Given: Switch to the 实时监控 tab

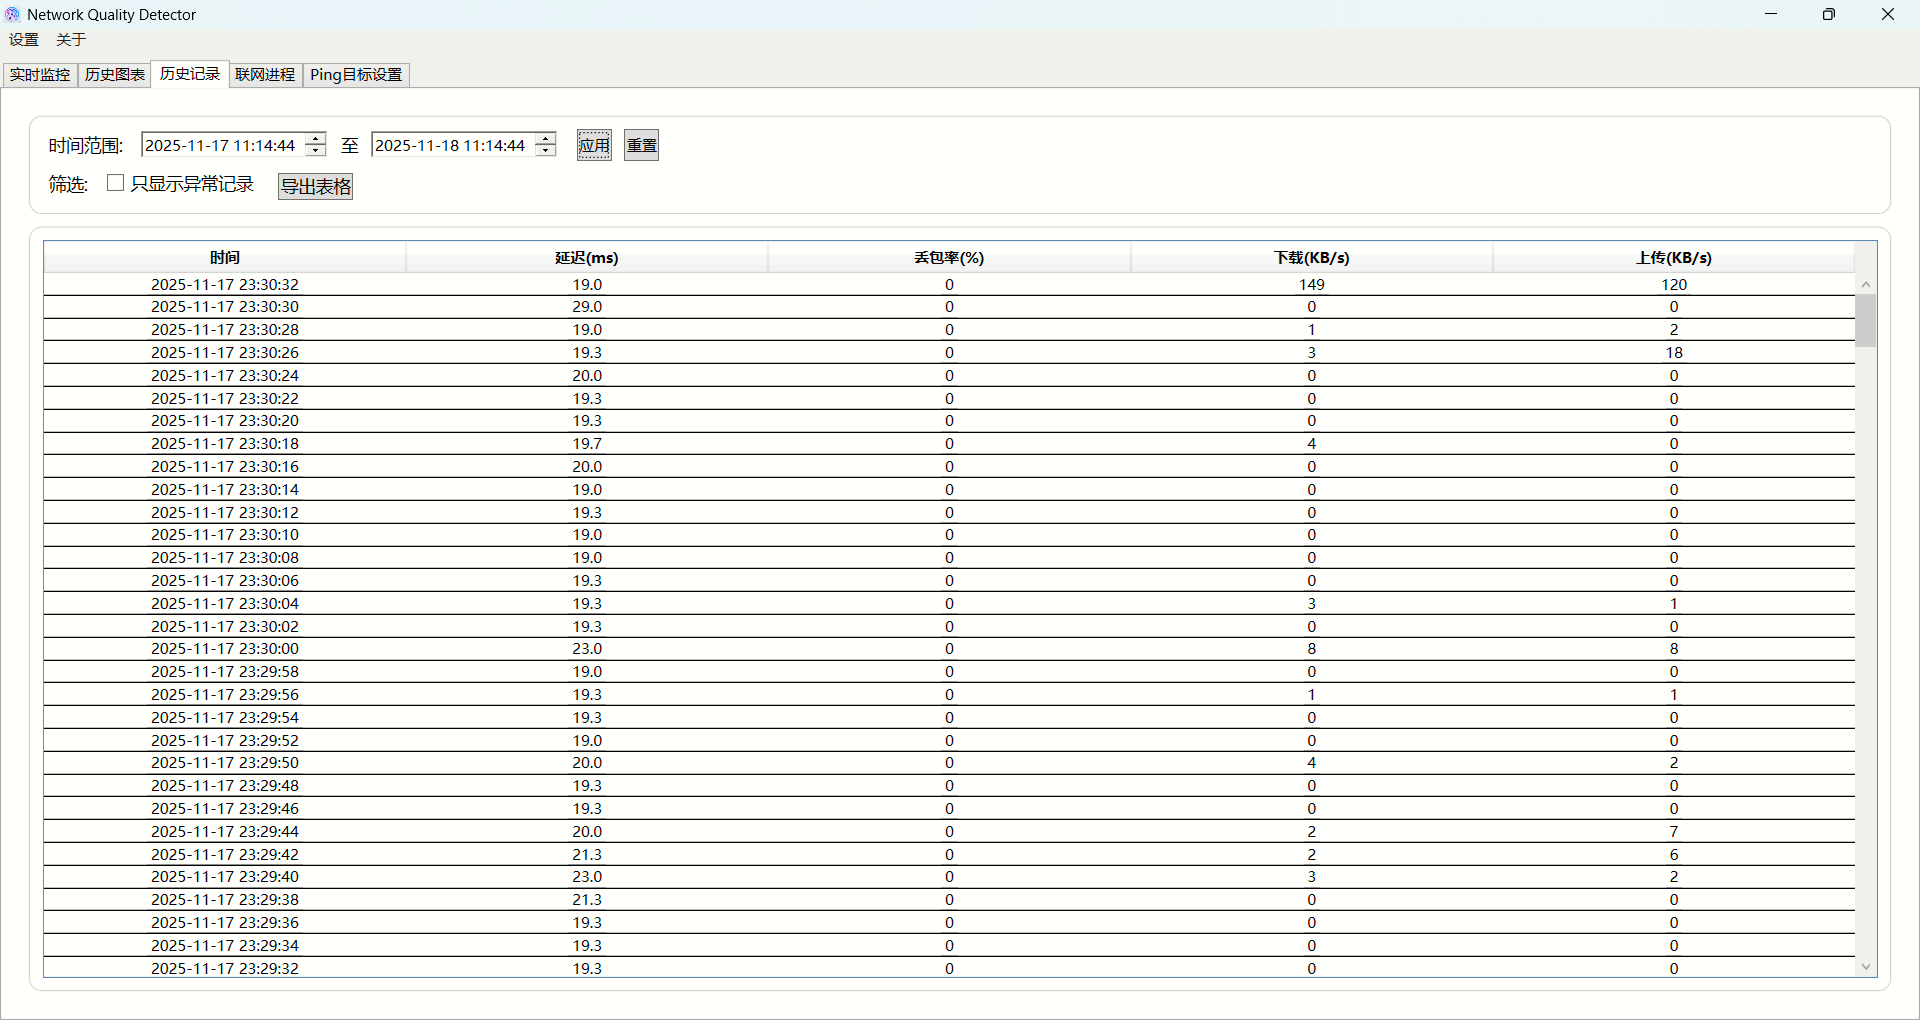Looking at the screenshot, I should click(x=40, y=75).
